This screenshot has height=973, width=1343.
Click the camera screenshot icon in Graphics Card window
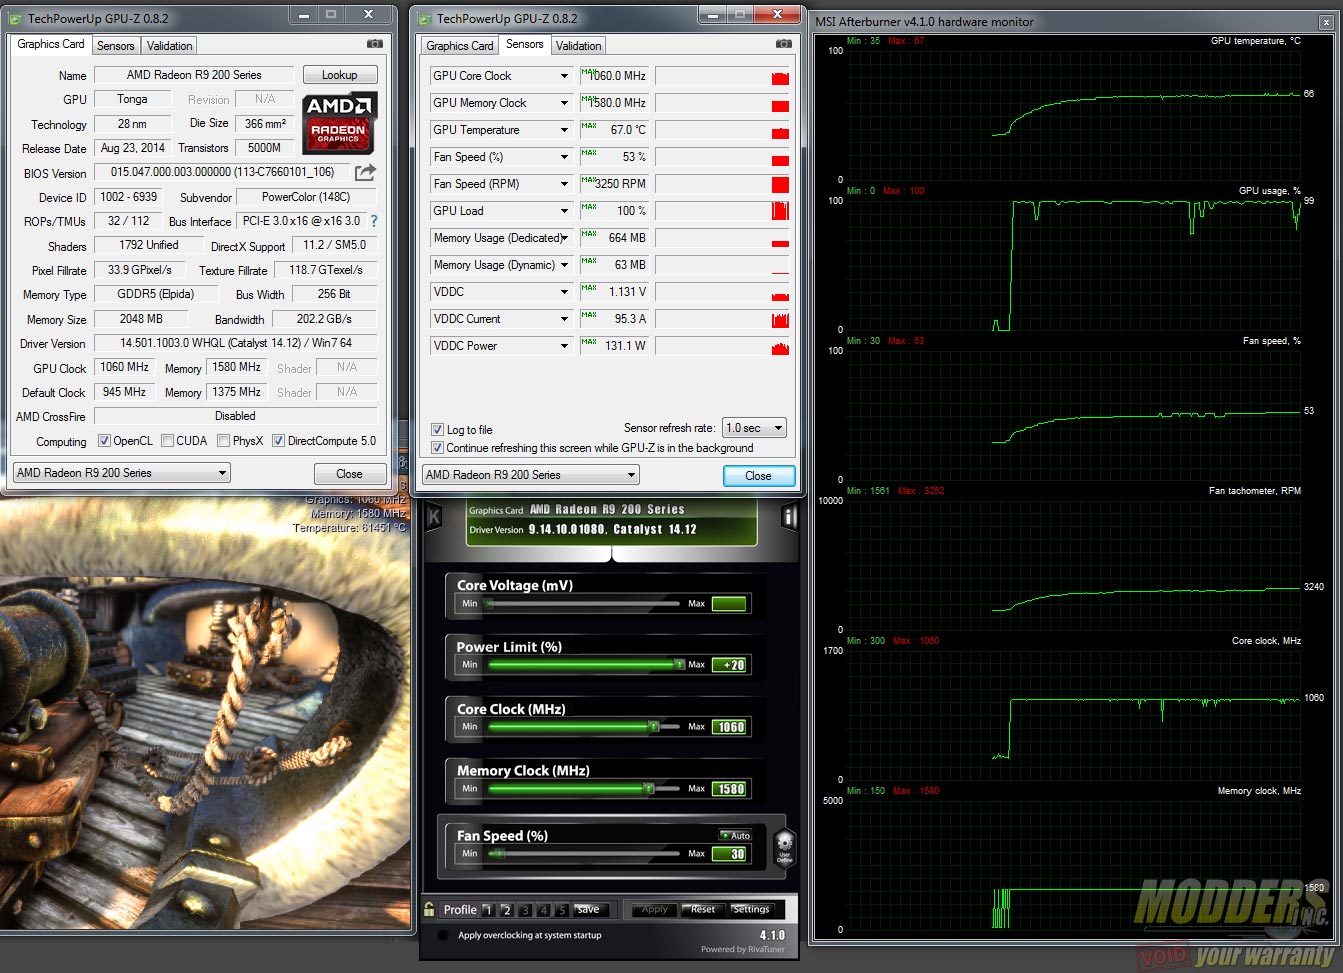point(375,44)
